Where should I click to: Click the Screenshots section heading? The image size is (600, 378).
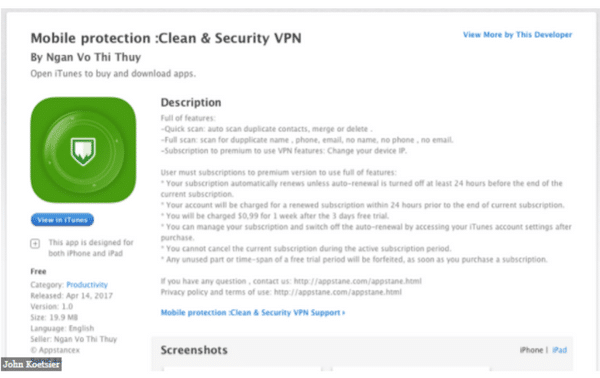194,350
